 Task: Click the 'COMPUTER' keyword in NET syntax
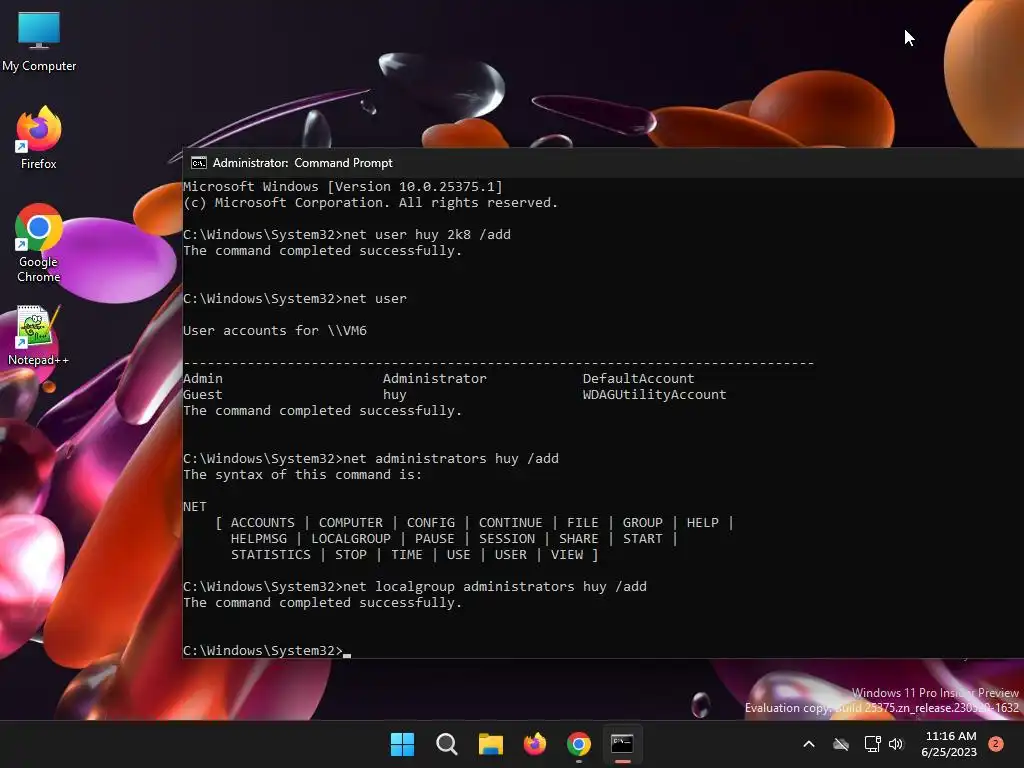click(x=351, y=522)
